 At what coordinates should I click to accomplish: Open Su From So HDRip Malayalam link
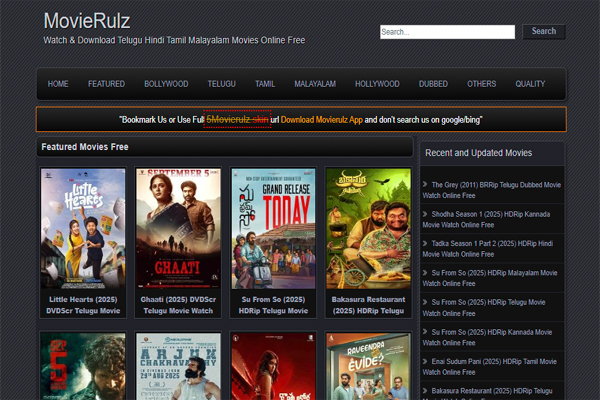[490, 278]
